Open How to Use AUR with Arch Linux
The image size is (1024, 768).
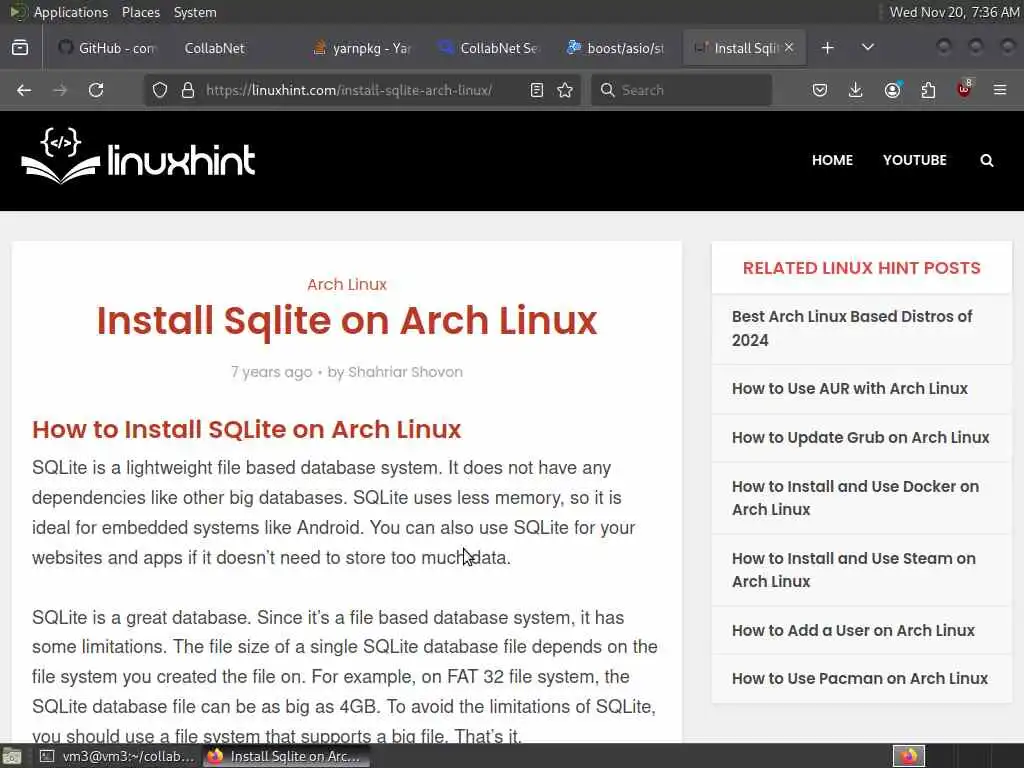pos(850,389)
